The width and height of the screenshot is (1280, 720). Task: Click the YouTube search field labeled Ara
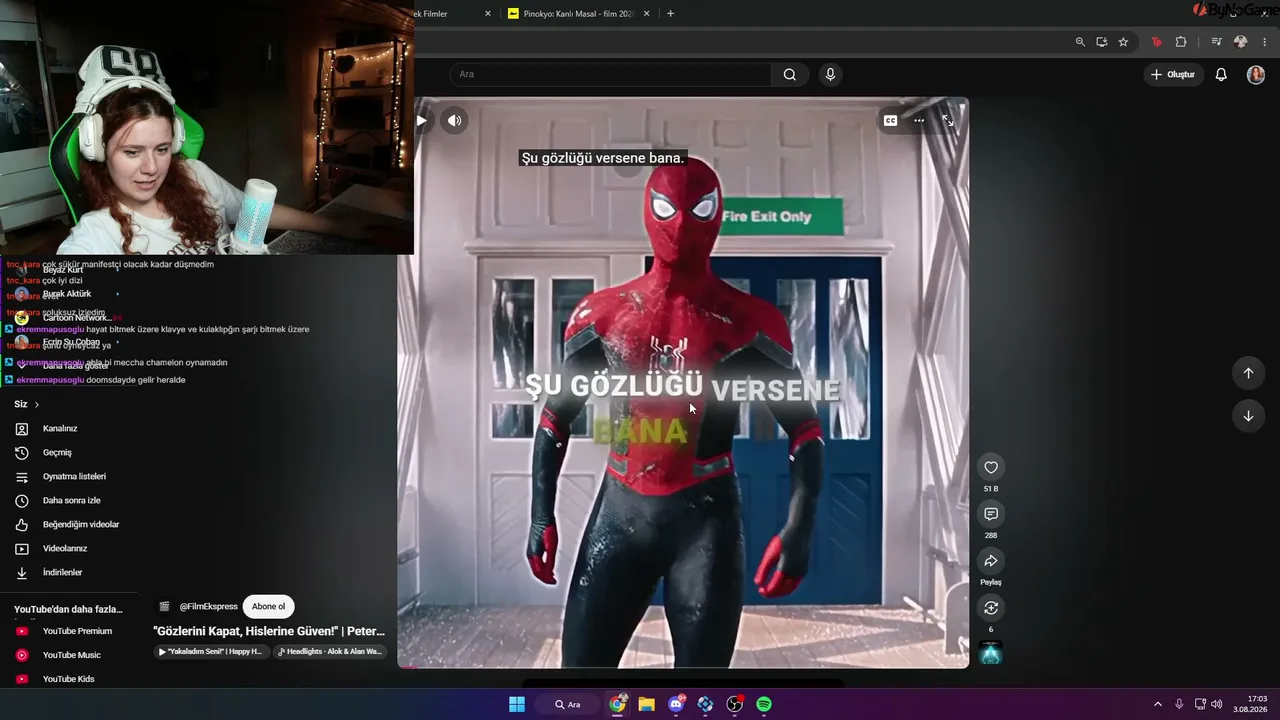click(x=610, y=74)
